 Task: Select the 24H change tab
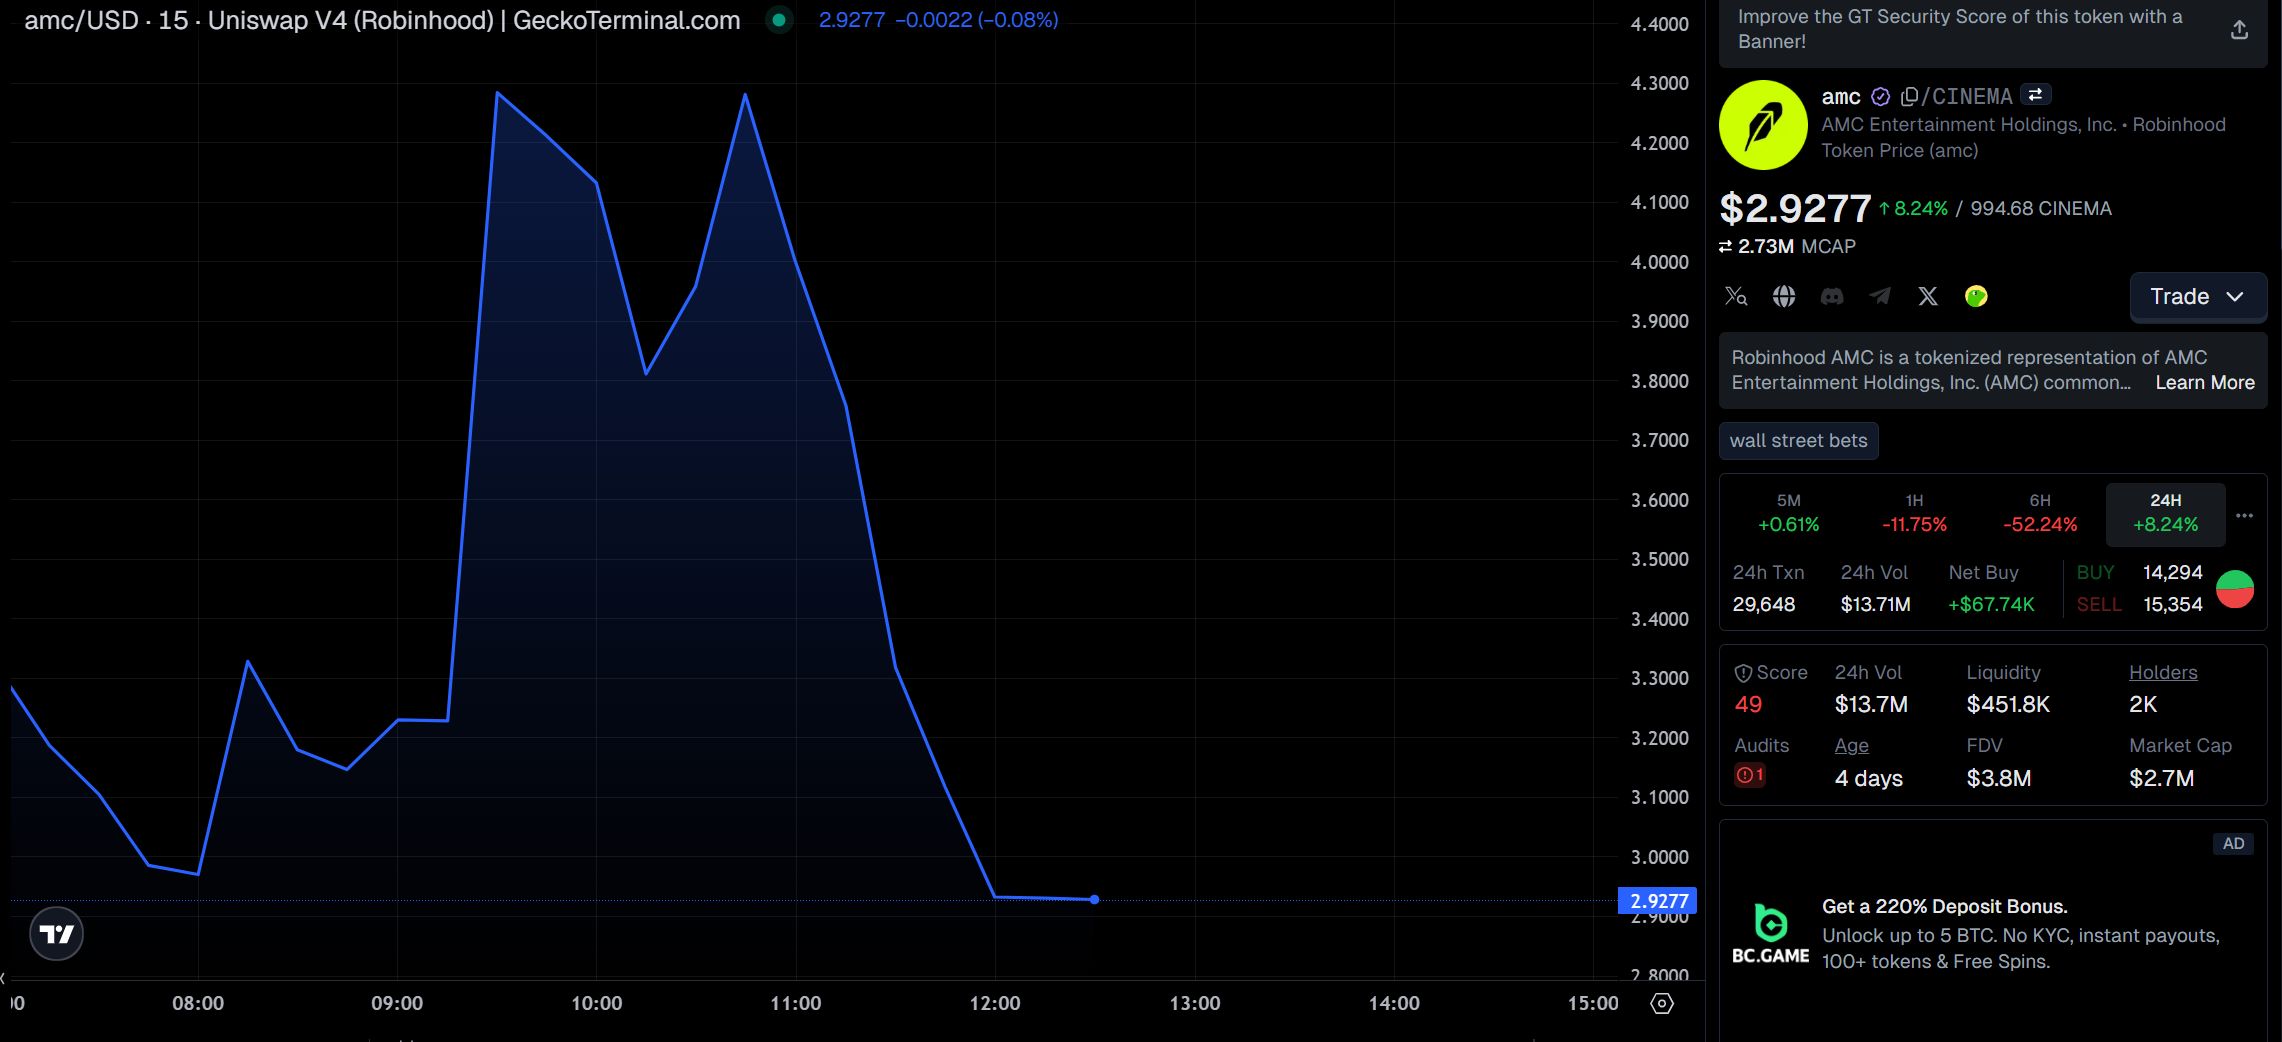(x=2166, y=513)
